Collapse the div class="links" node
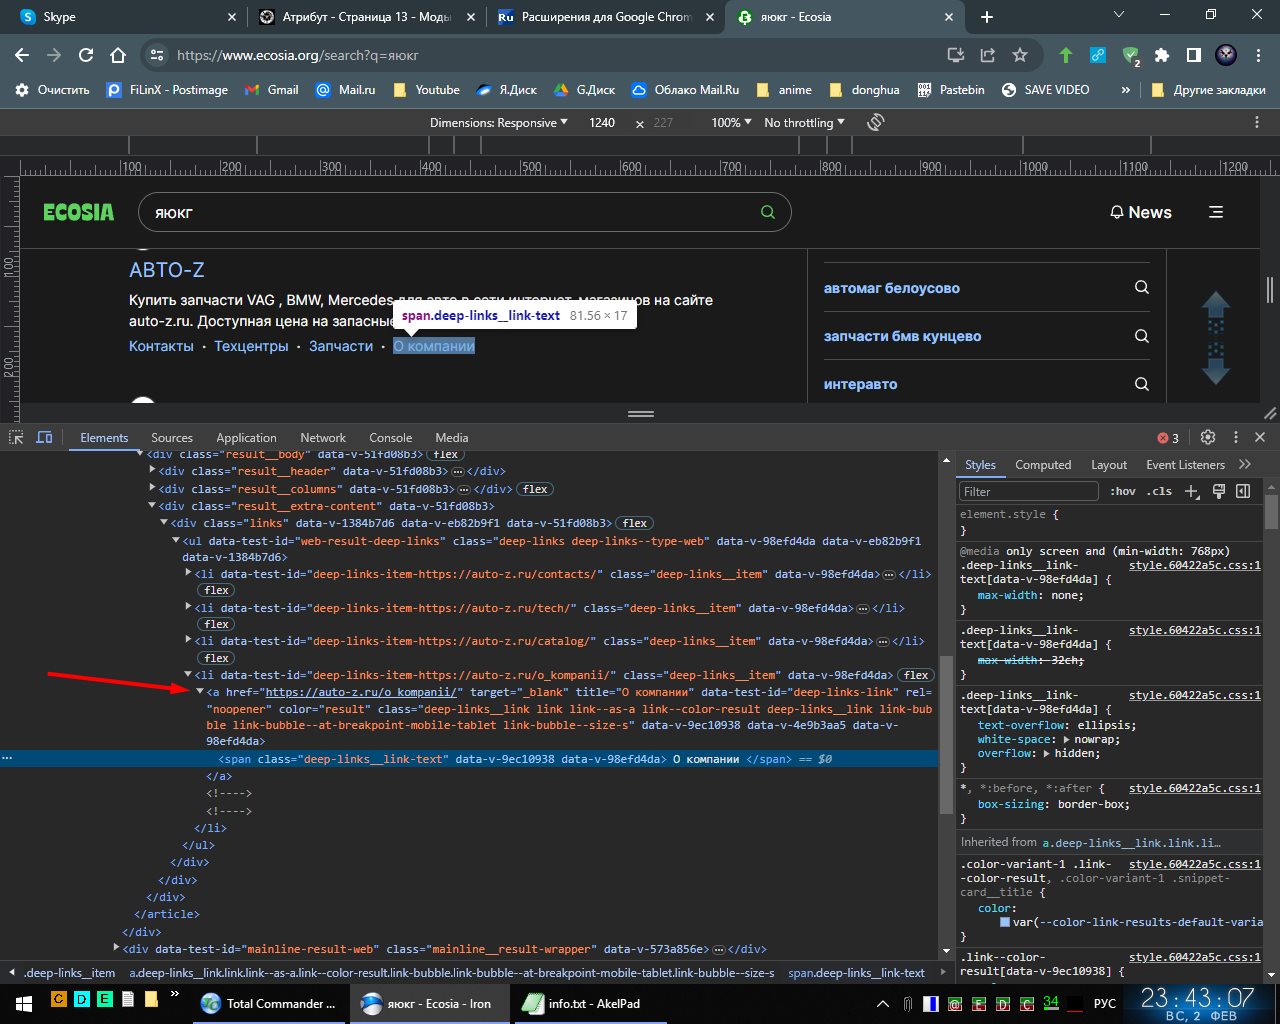Viewport: 1280px width, 1024px height. click(x=164, y=523)
